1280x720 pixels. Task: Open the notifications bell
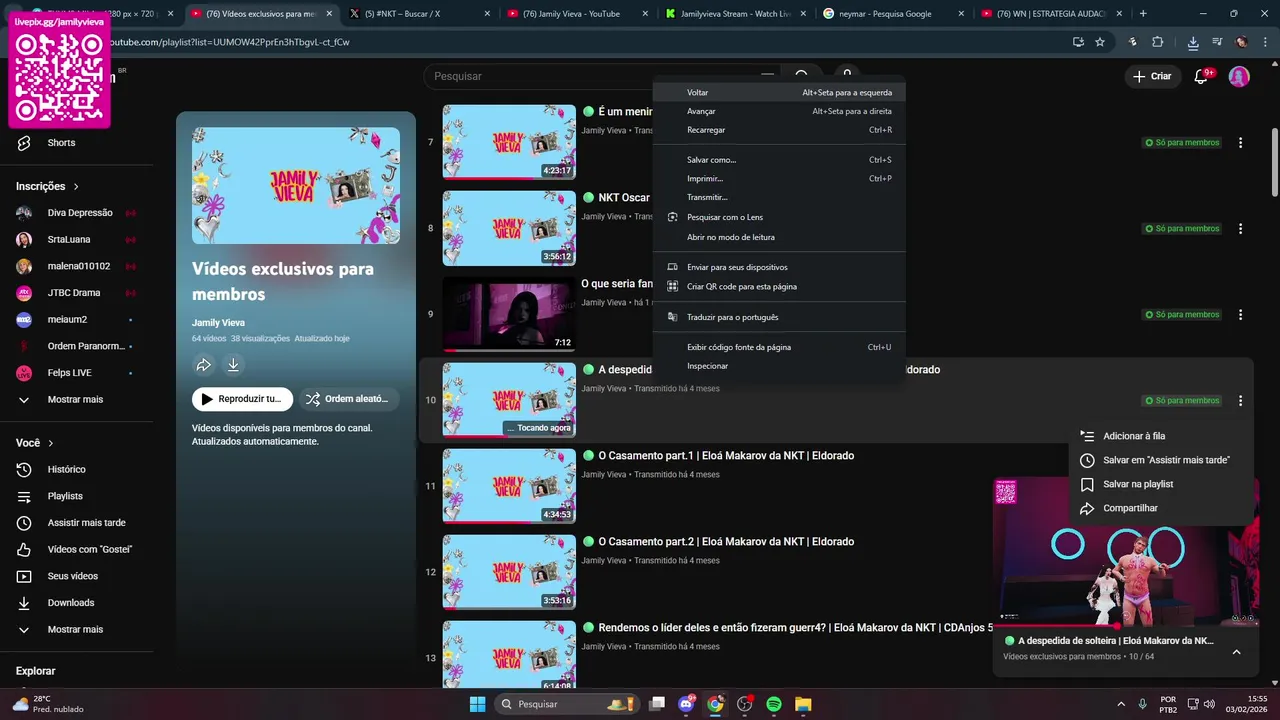coord(1203,76)
